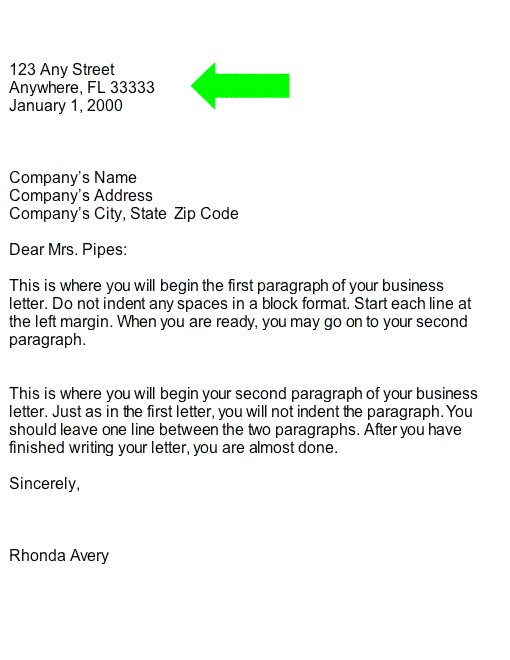Click the line starting 'letter. Just as in'
Screen dimensions: 510x660
[x=241, y=412]
